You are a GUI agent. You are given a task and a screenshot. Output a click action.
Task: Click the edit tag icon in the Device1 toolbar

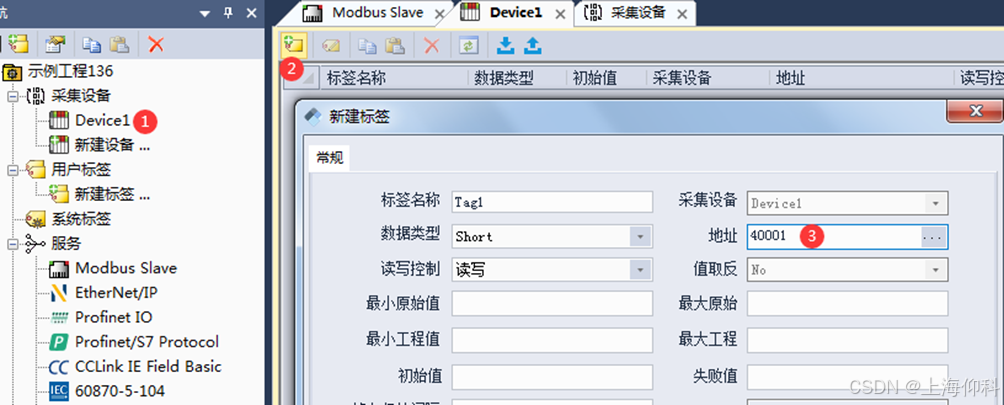(332, 45)
